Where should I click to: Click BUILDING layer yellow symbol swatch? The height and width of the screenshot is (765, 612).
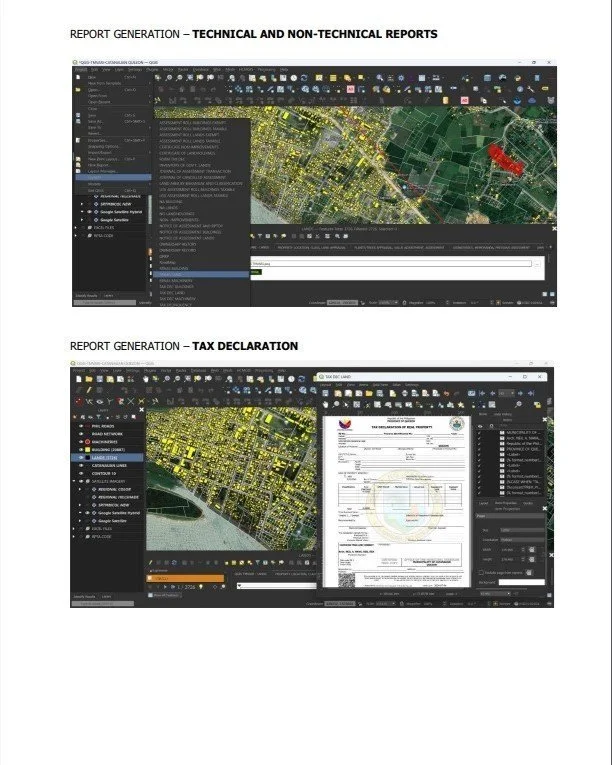tap(88, 449)
